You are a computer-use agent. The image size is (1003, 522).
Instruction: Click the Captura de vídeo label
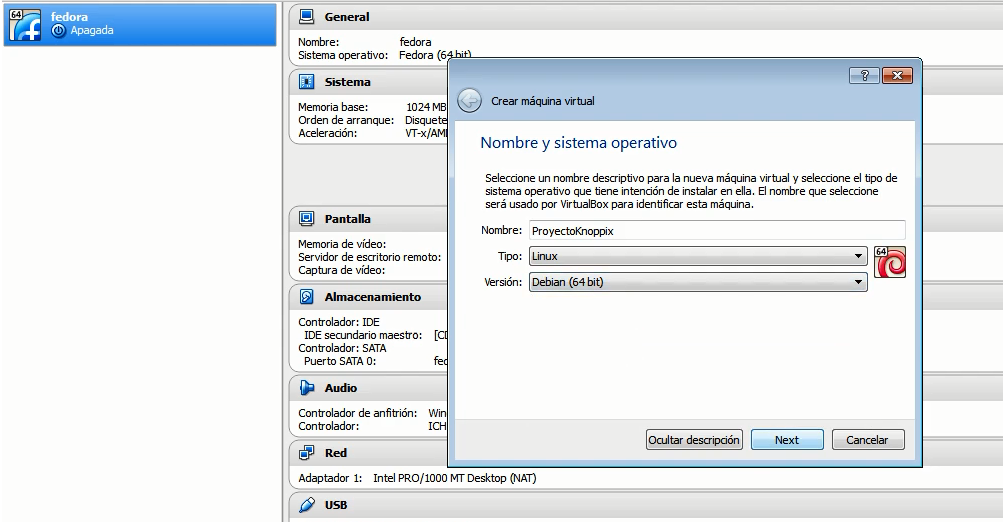(342, 270)
